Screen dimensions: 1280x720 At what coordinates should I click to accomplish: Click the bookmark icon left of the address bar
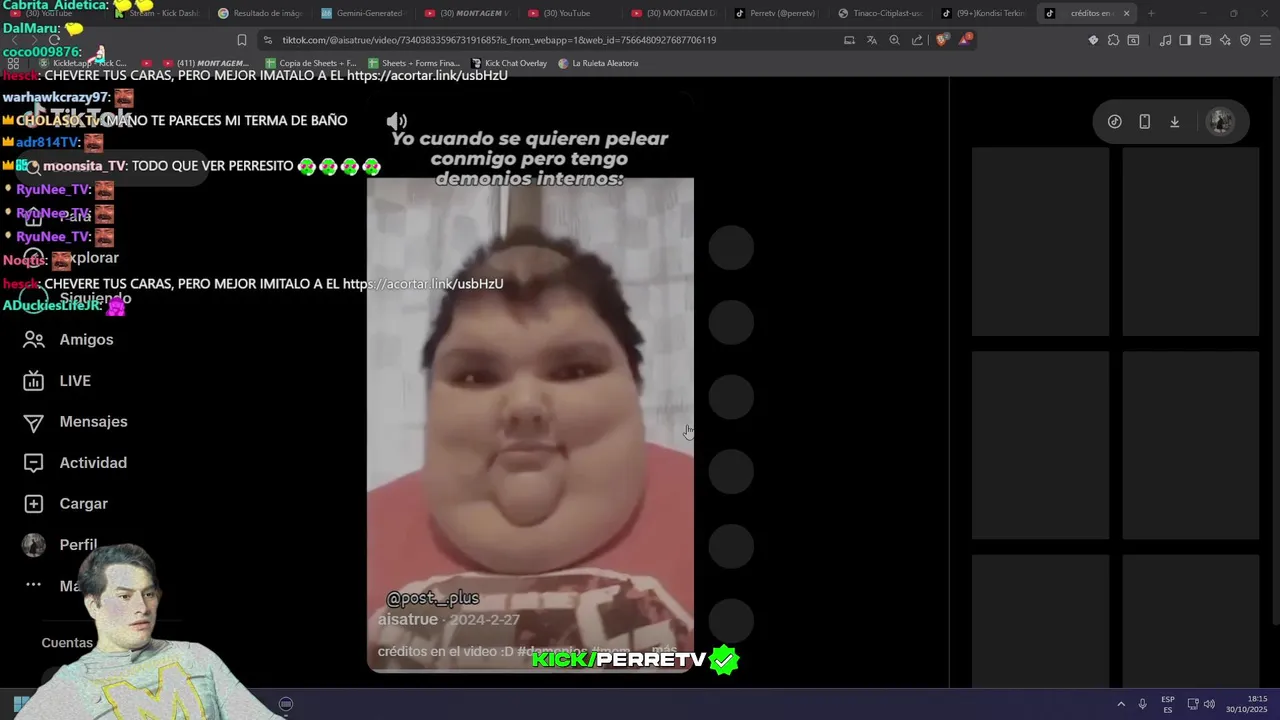(241, 40)
